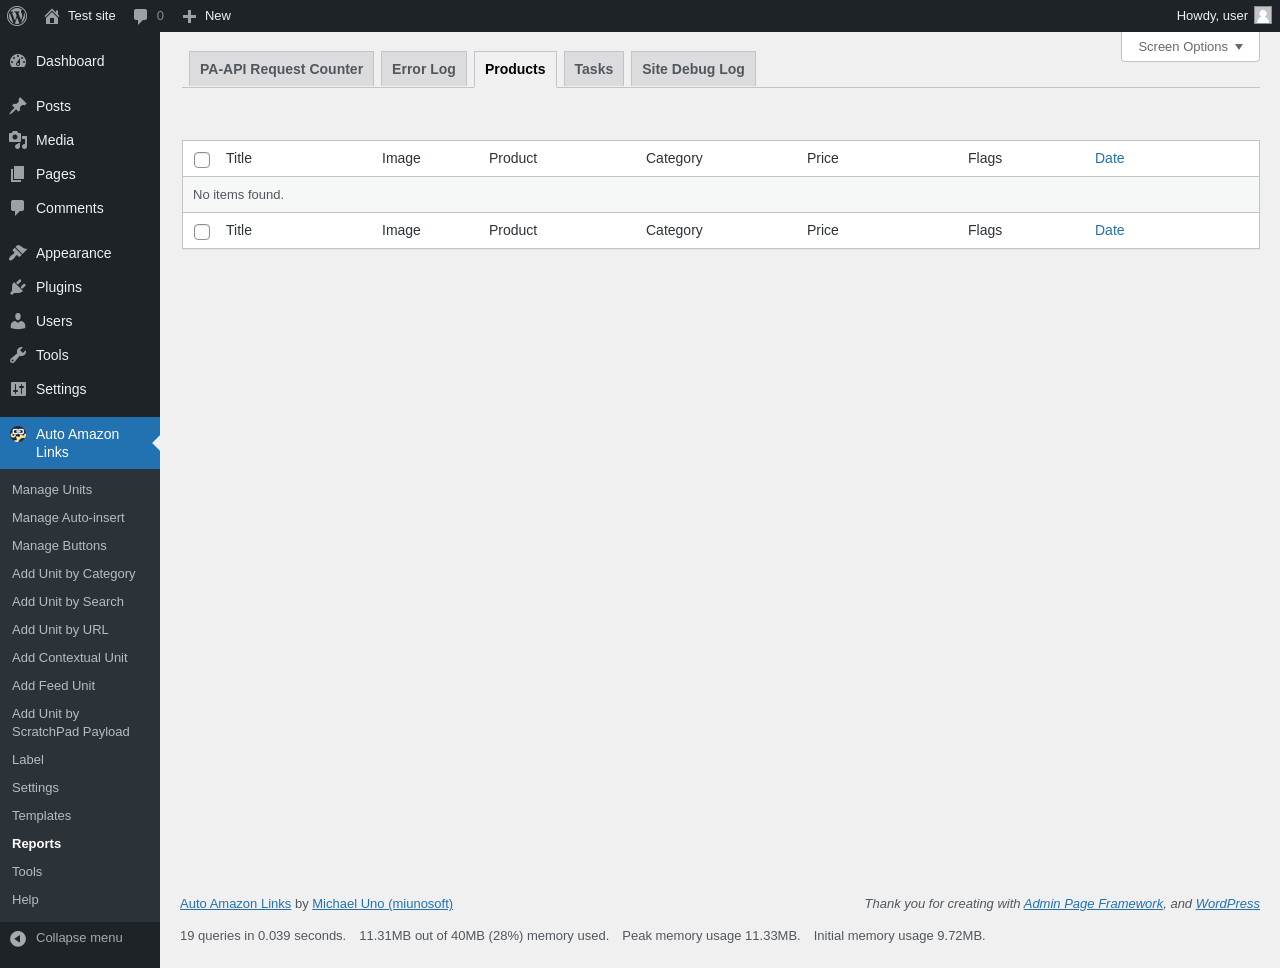Screen dimensions: 1280x968
Task: Open Michael Uno (miunosoft) link
Action: pyautogui.click(x=382, y=904)
